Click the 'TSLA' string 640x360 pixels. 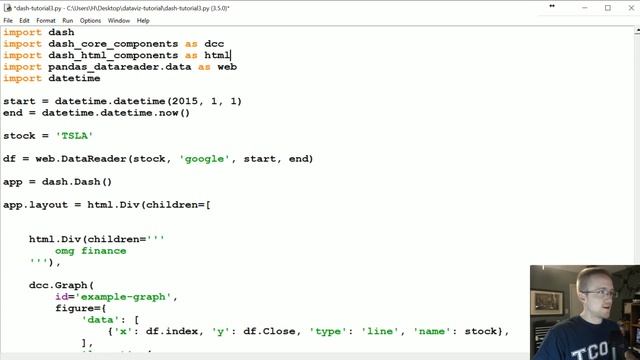(x=74, y=136)
